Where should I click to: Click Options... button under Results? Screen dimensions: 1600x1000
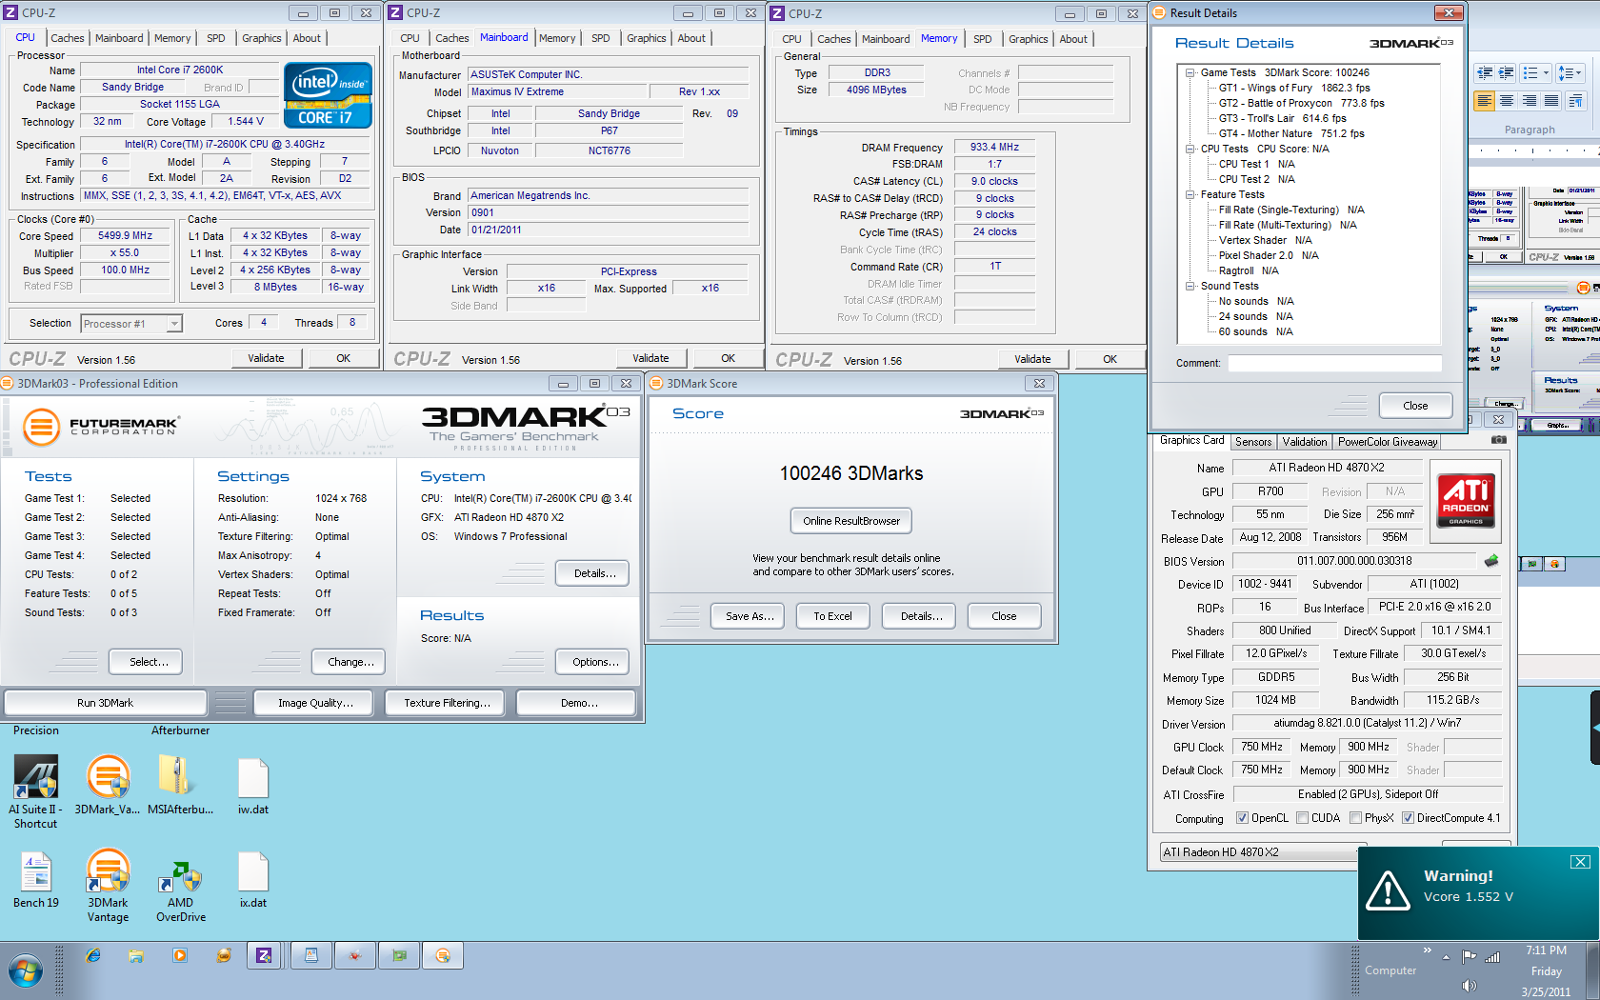point(592,662)
